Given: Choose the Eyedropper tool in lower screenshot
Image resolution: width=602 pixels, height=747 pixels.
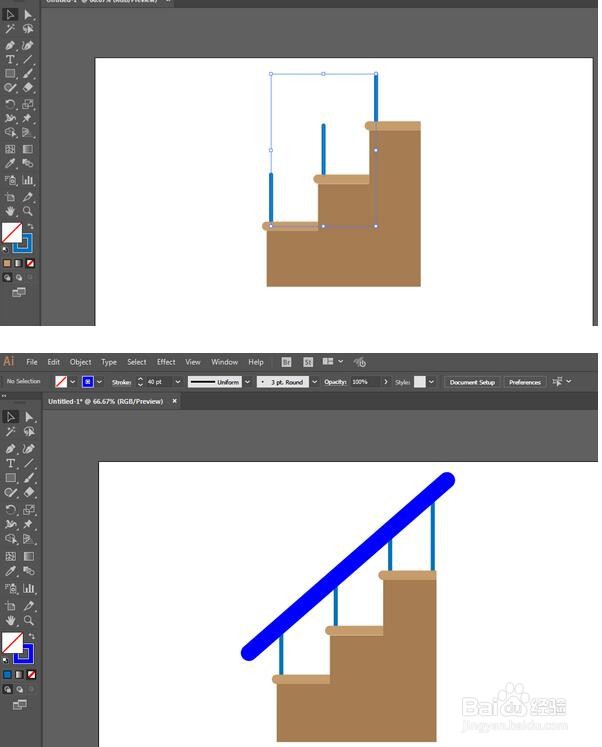Looking at the screenshot, I should 10,571.
